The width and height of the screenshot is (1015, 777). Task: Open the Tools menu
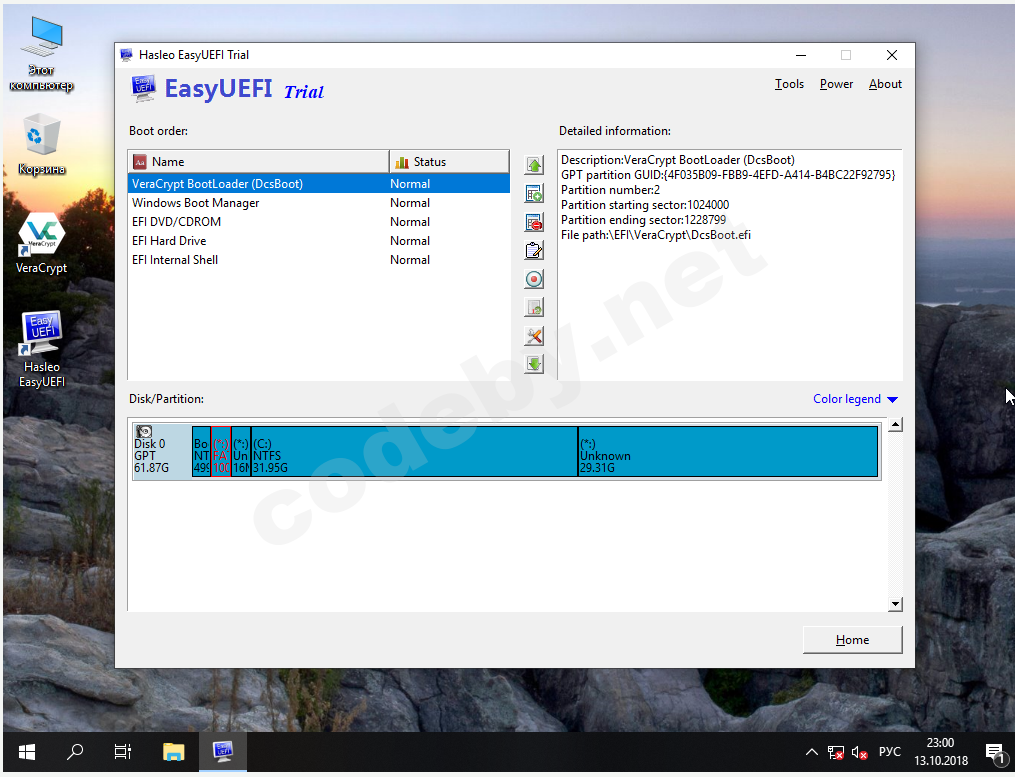click(789, 84)
